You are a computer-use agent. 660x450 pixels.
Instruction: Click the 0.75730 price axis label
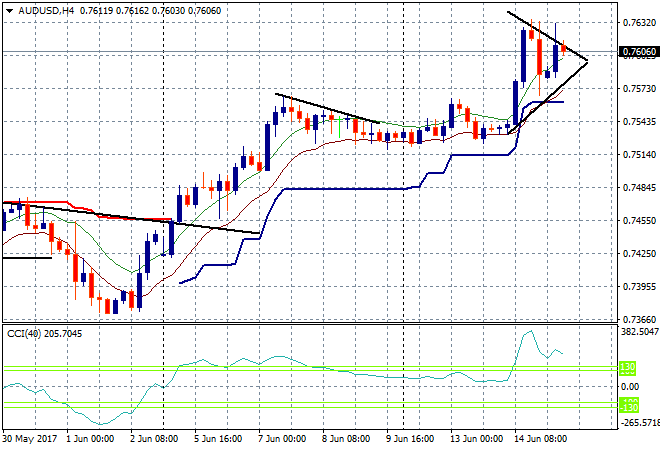coord(639,88)
